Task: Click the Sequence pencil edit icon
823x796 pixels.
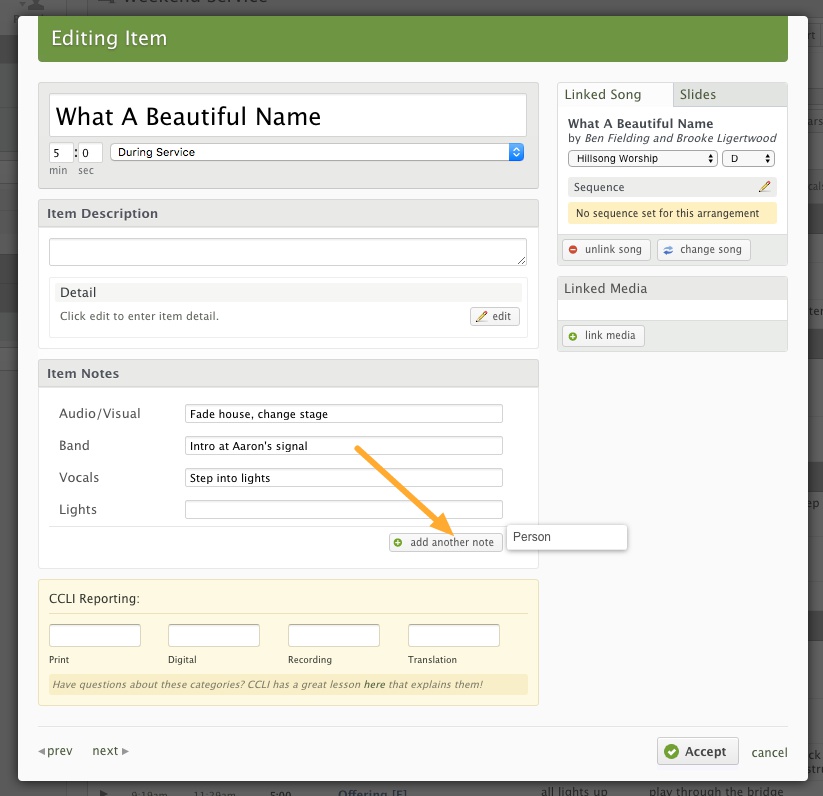Action: click(x=765, y=186)
